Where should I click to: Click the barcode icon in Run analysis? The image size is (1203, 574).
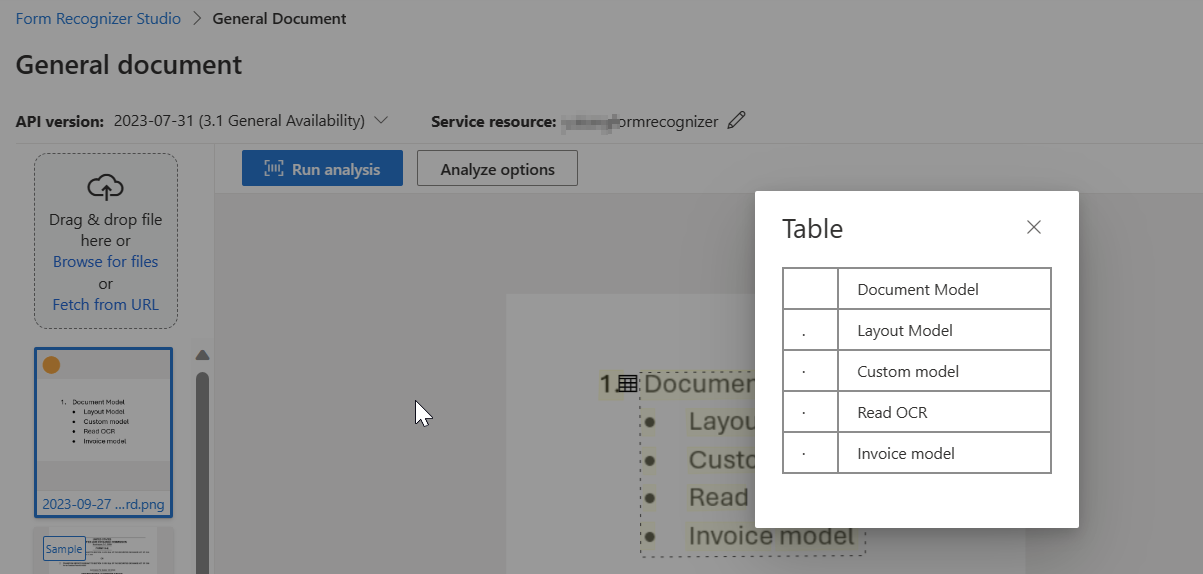pyautogui.click(x=274, y=169)
